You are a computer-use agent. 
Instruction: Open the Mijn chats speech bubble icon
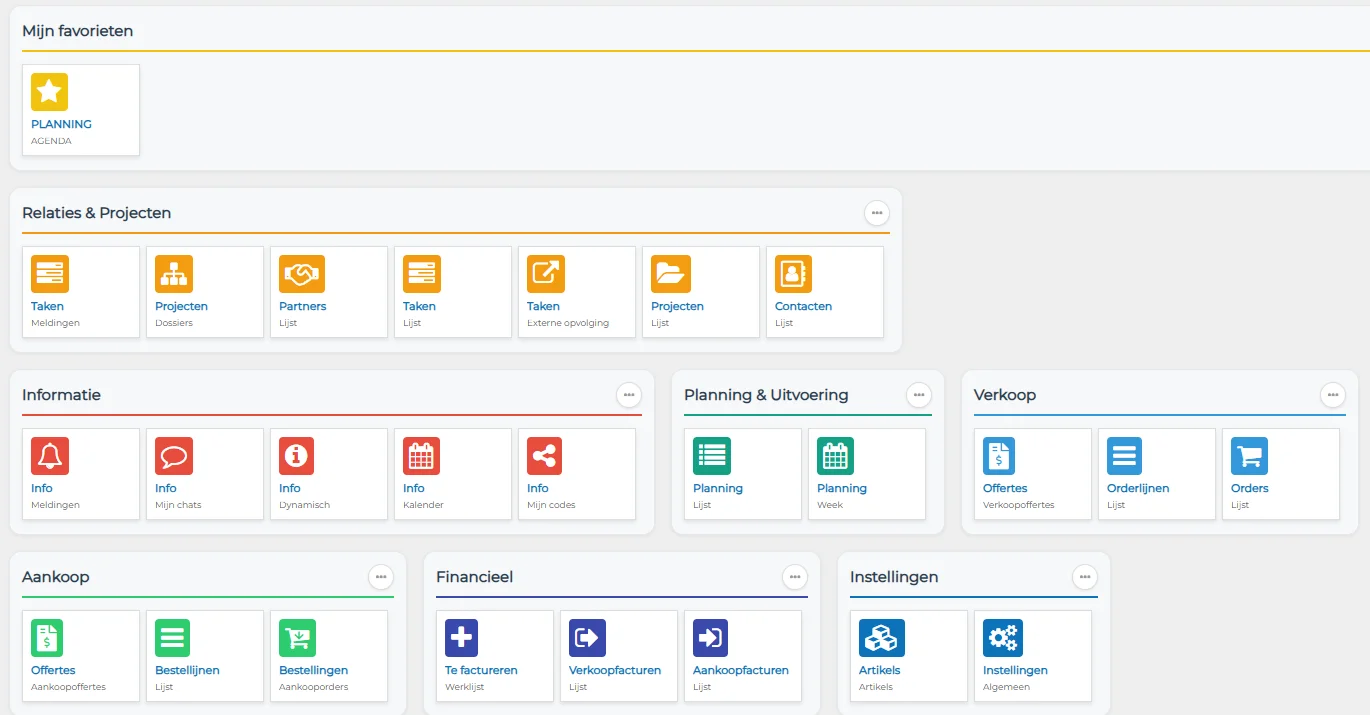click(174, 456)
